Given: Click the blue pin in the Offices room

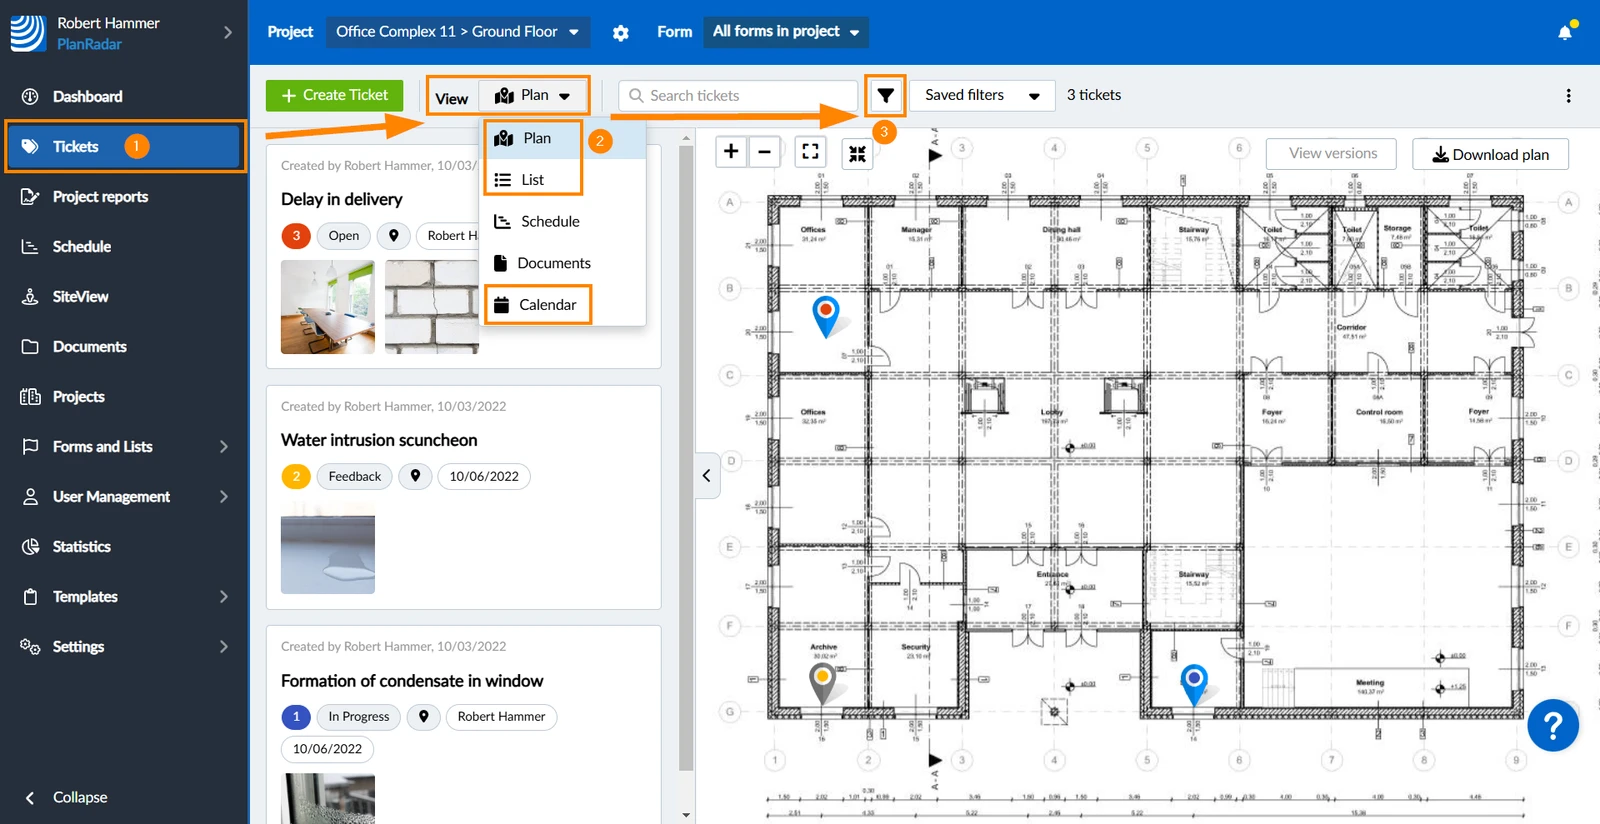Looking at the screenshot, I should (x=825, y=316).
